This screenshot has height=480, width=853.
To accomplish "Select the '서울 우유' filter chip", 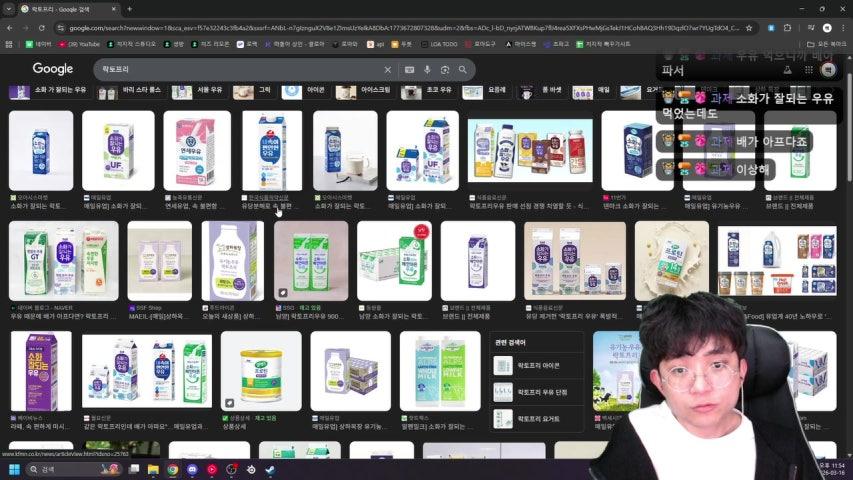I will click(x=197, y=91).
